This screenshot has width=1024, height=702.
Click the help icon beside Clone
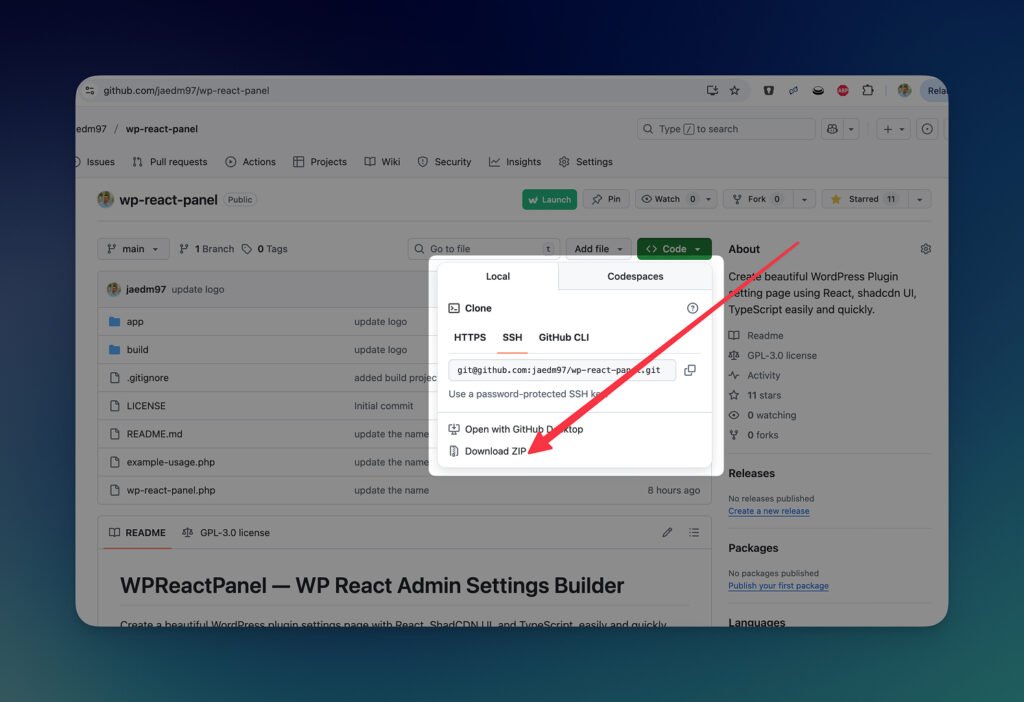(x=692, y=308)
